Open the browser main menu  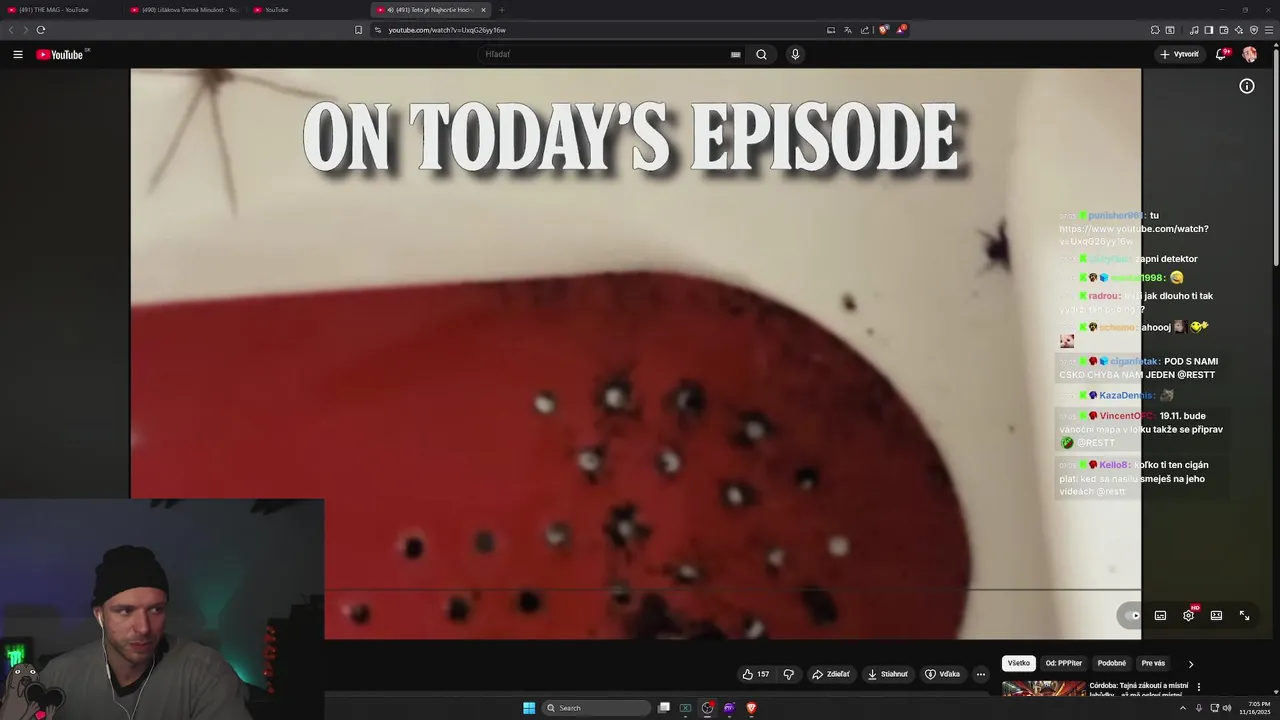(x=1269, y=30)
